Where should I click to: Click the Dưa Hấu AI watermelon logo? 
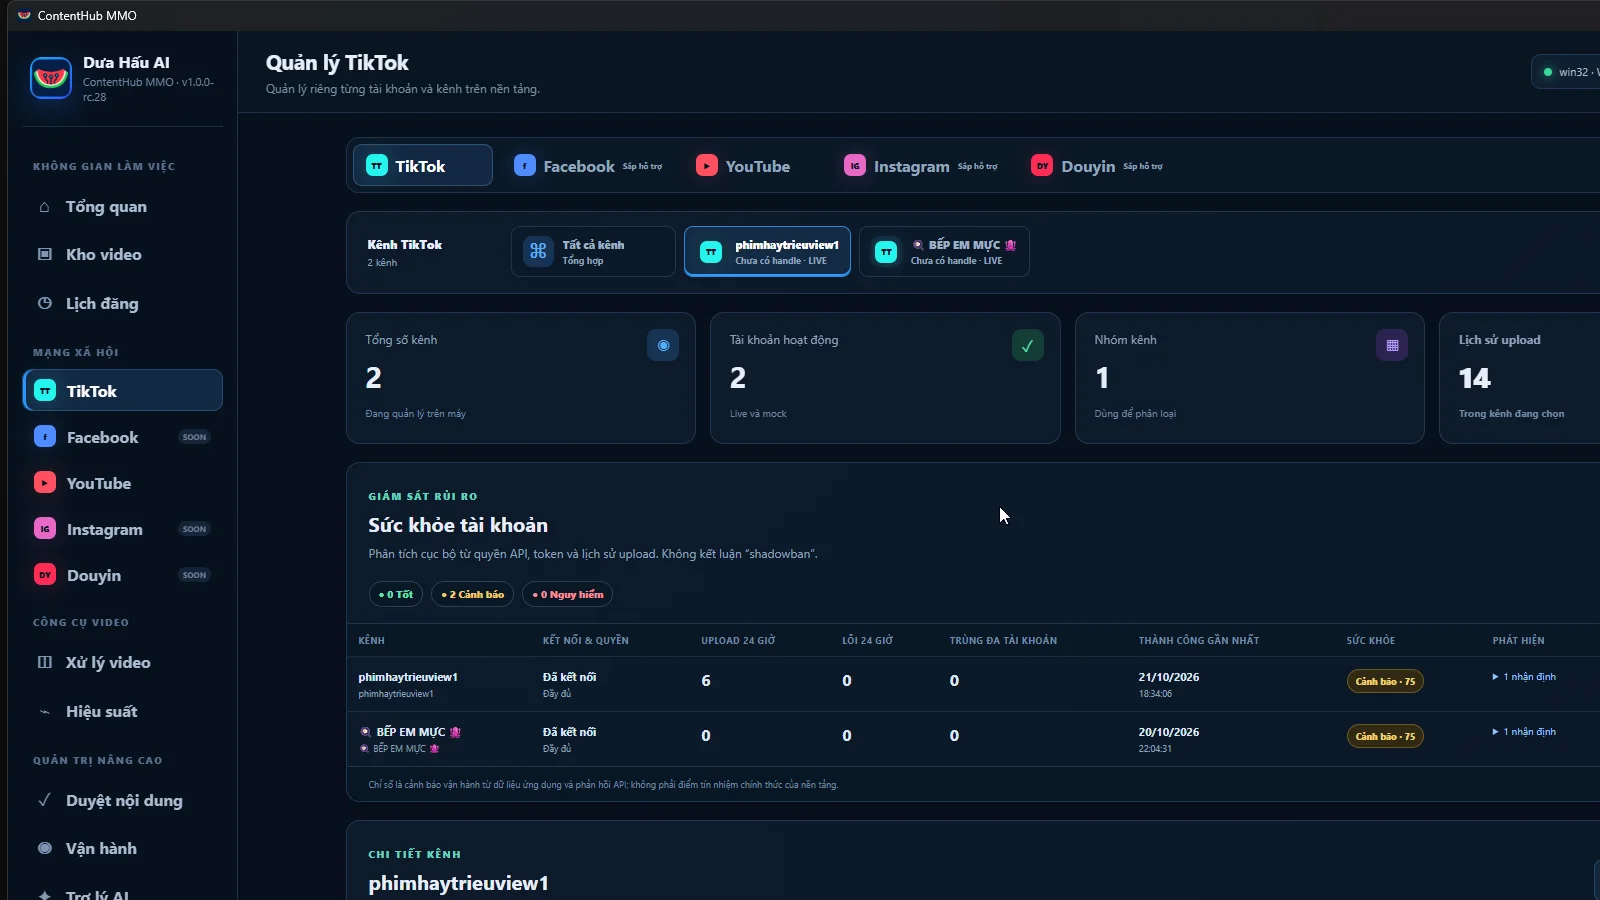click(51, 78)
